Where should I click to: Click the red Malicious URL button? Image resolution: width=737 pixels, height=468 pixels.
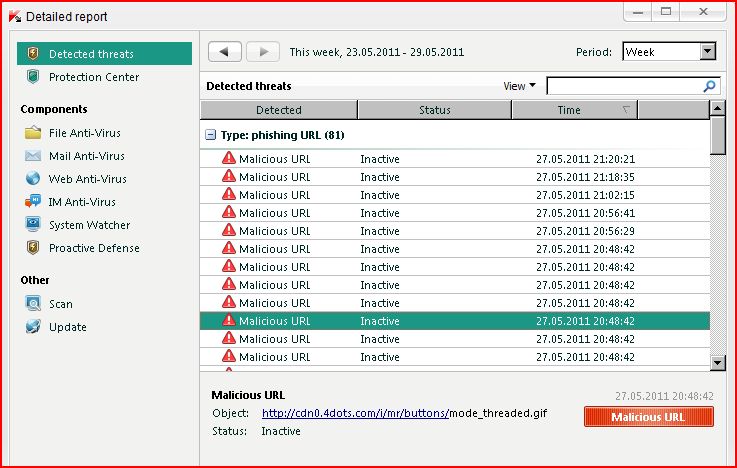pyautogui.click(x=649, y=417)
